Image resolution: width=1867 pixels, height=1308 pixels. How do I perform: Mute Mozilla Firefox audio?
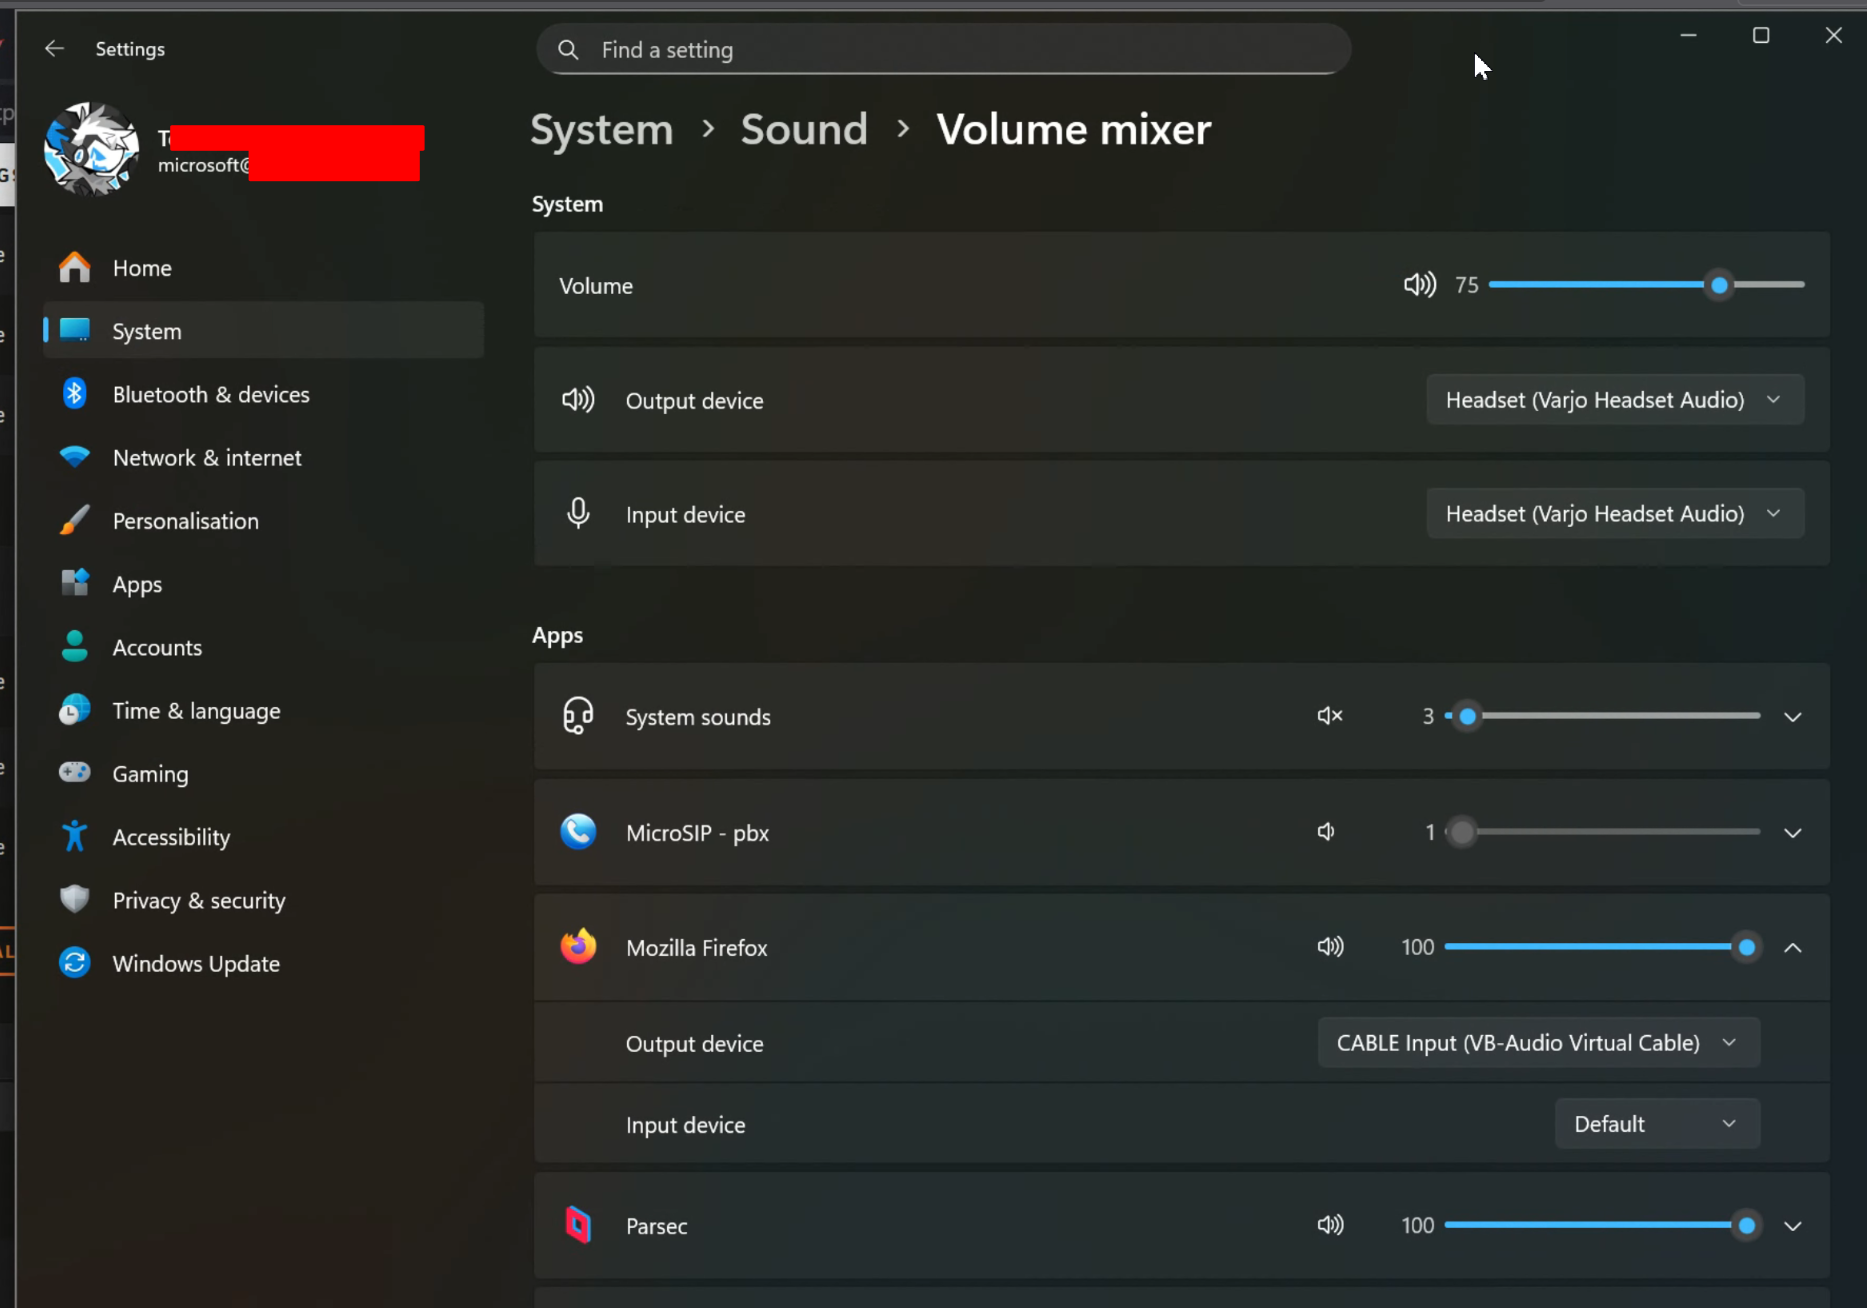[x=1330, y=947]
